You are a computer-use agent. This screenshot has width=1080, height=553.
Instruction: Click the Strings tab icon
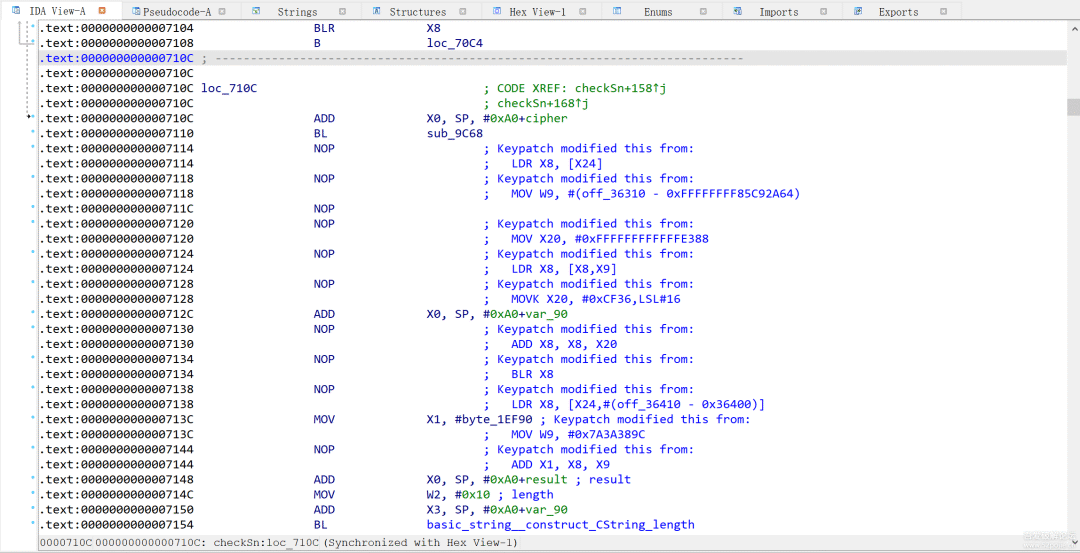257,11
